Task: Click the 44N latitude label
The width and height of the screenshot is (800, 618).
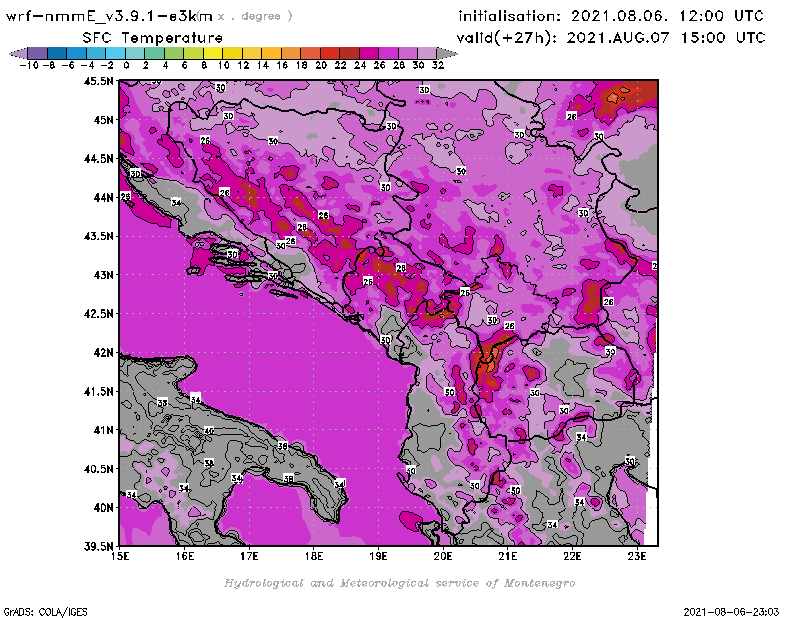Action: pos(104,197)
